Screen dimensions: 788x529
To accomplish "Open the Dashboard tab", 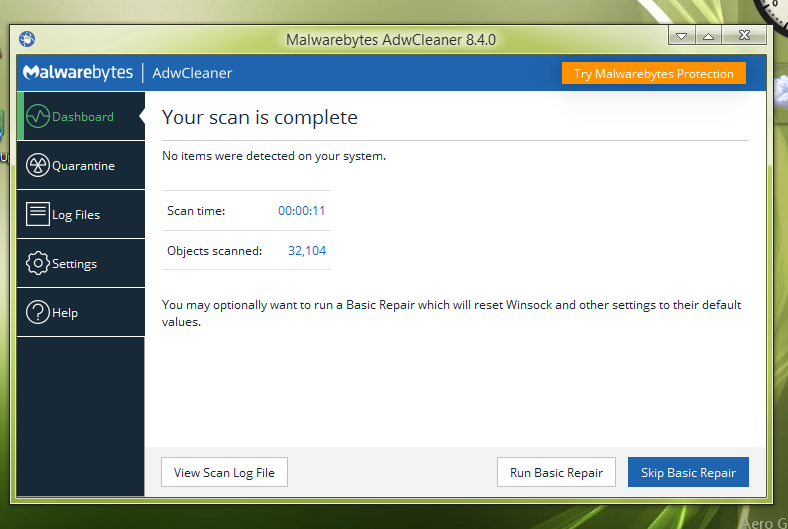I will tap(81, 116).
